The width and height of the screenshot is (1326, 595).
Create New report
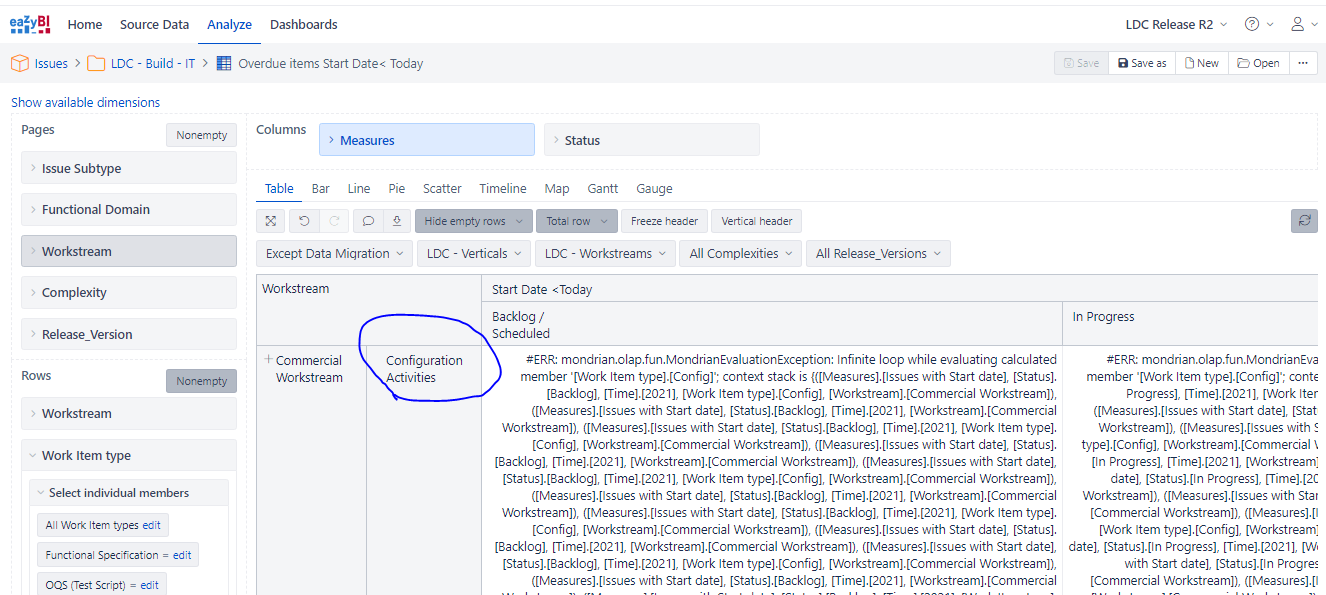pyautogui.click(x=1202, y=63)
